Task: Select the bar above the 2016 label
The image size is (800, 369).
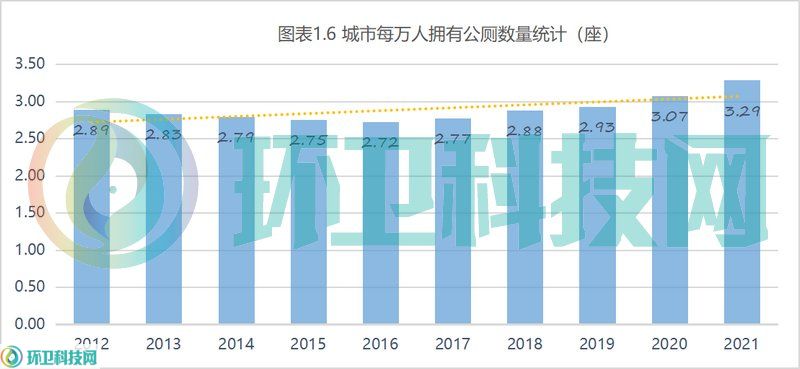Action: (x=381, y=223)
